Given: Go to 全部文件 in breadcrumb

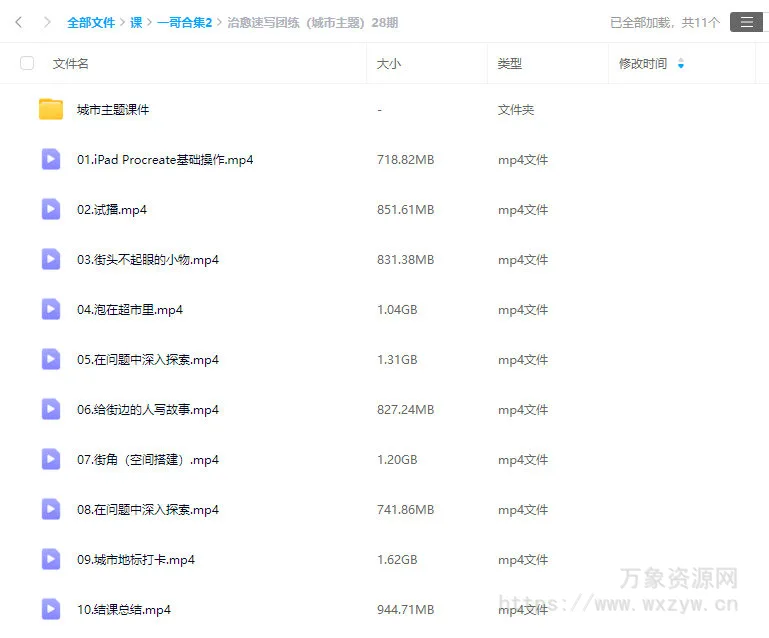Looking at the screenshot, I should pyautogui.click(x=91, y=22).
